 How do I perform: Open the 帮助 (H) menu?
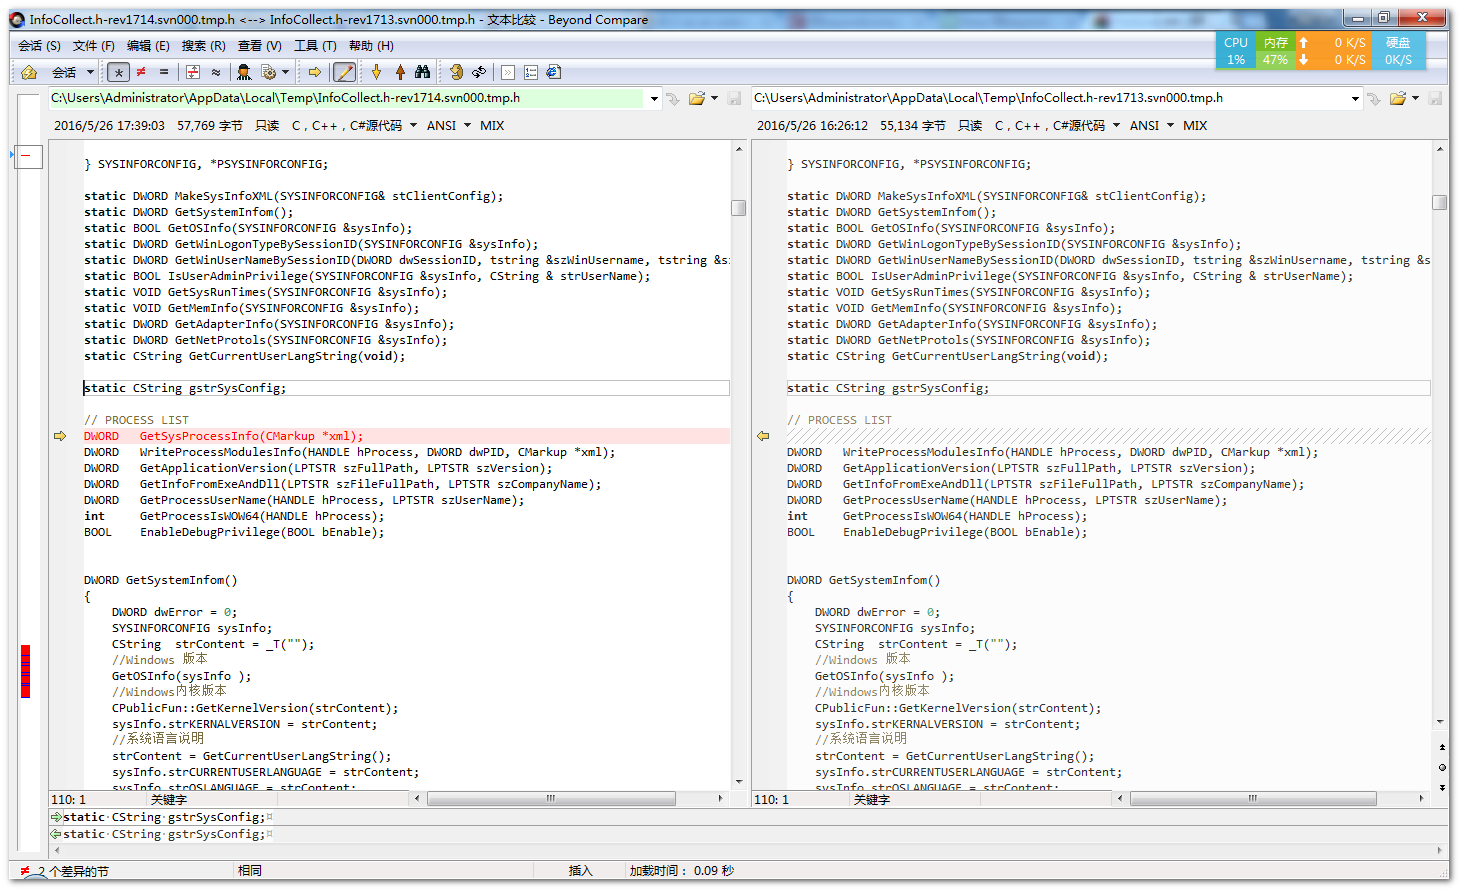tap(371, 46)
